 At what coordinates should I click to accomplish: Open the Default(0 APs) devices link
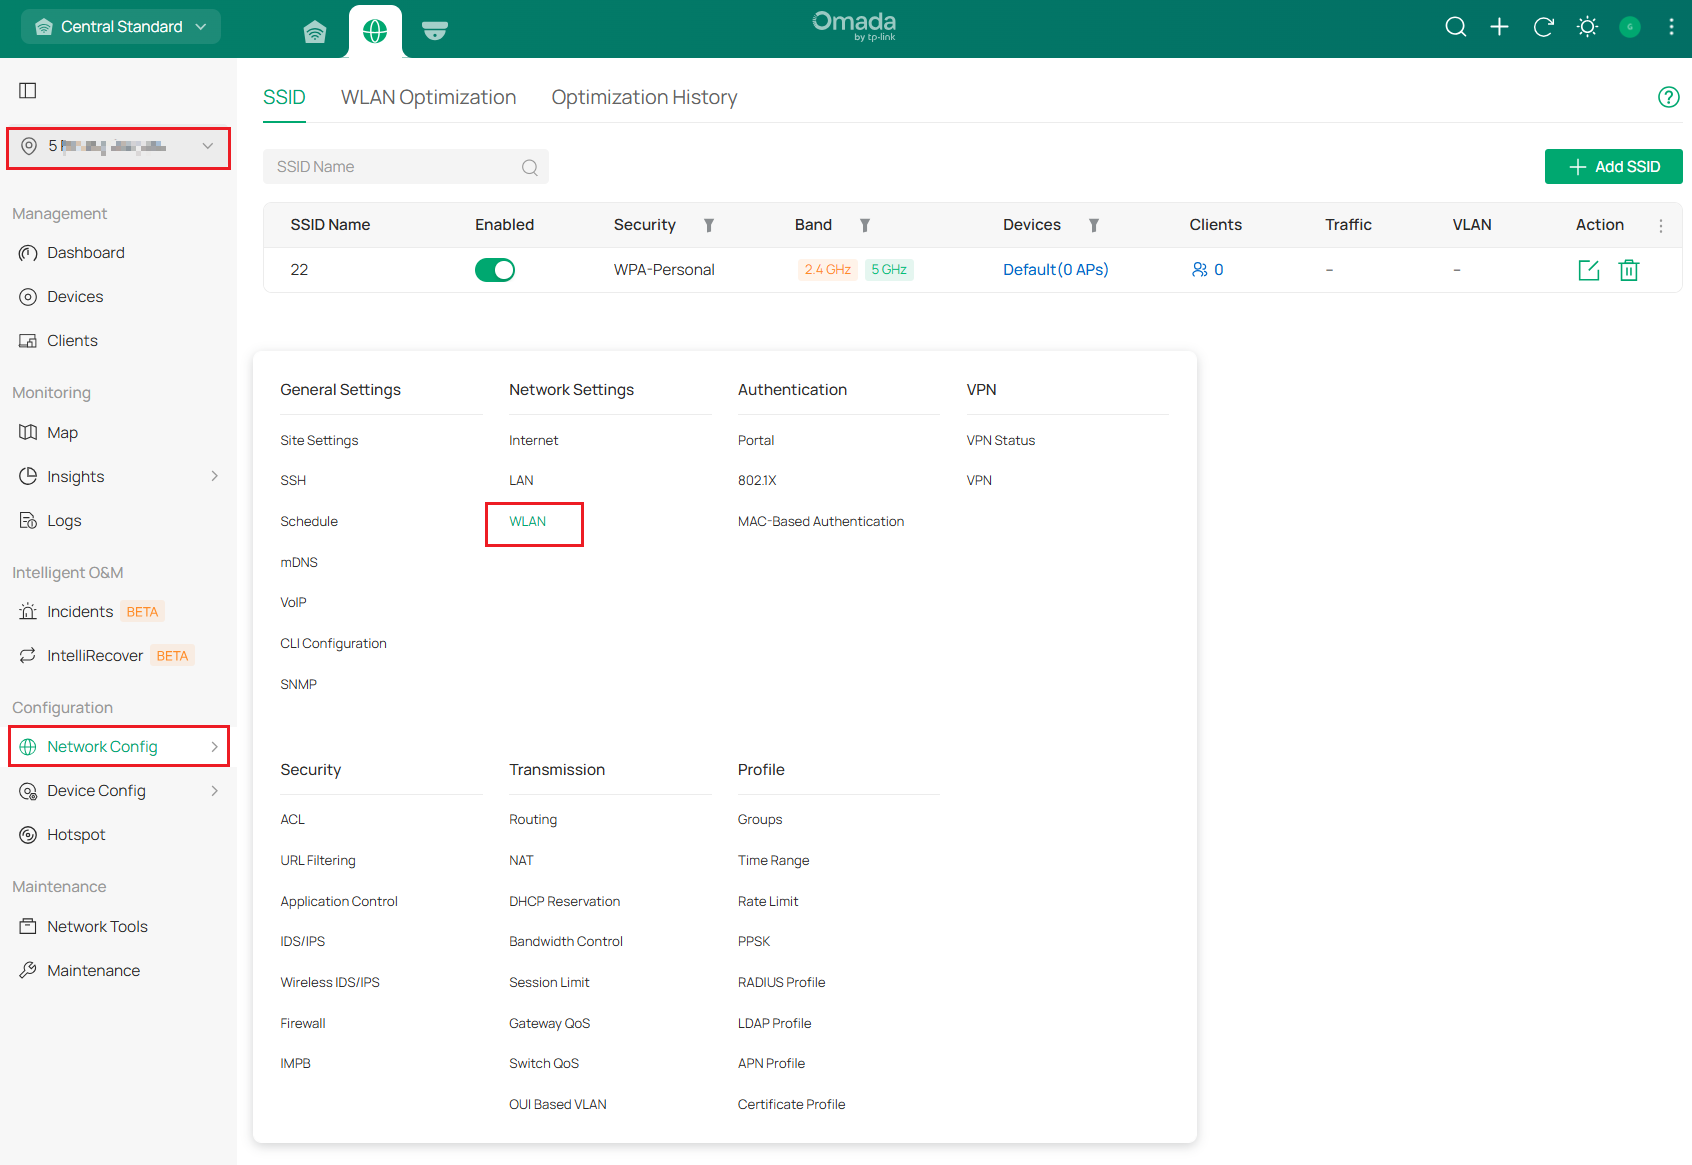1055,270
